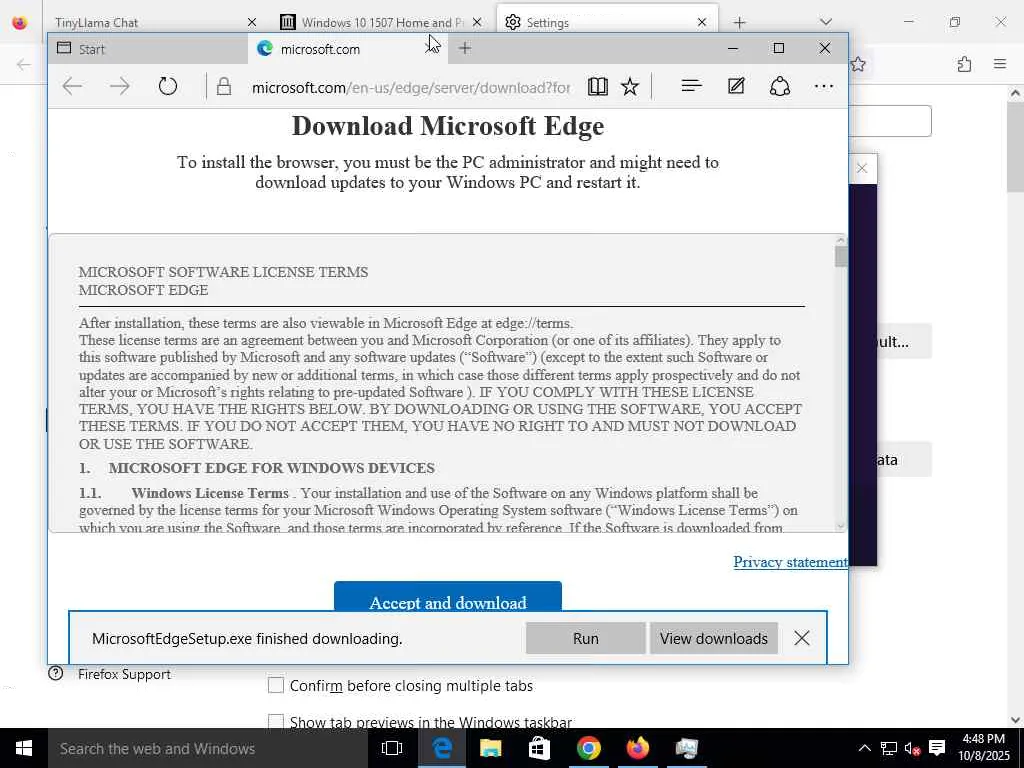Dismiss the download finished notification
1024x768 pixels.
(x=802, y=638)
